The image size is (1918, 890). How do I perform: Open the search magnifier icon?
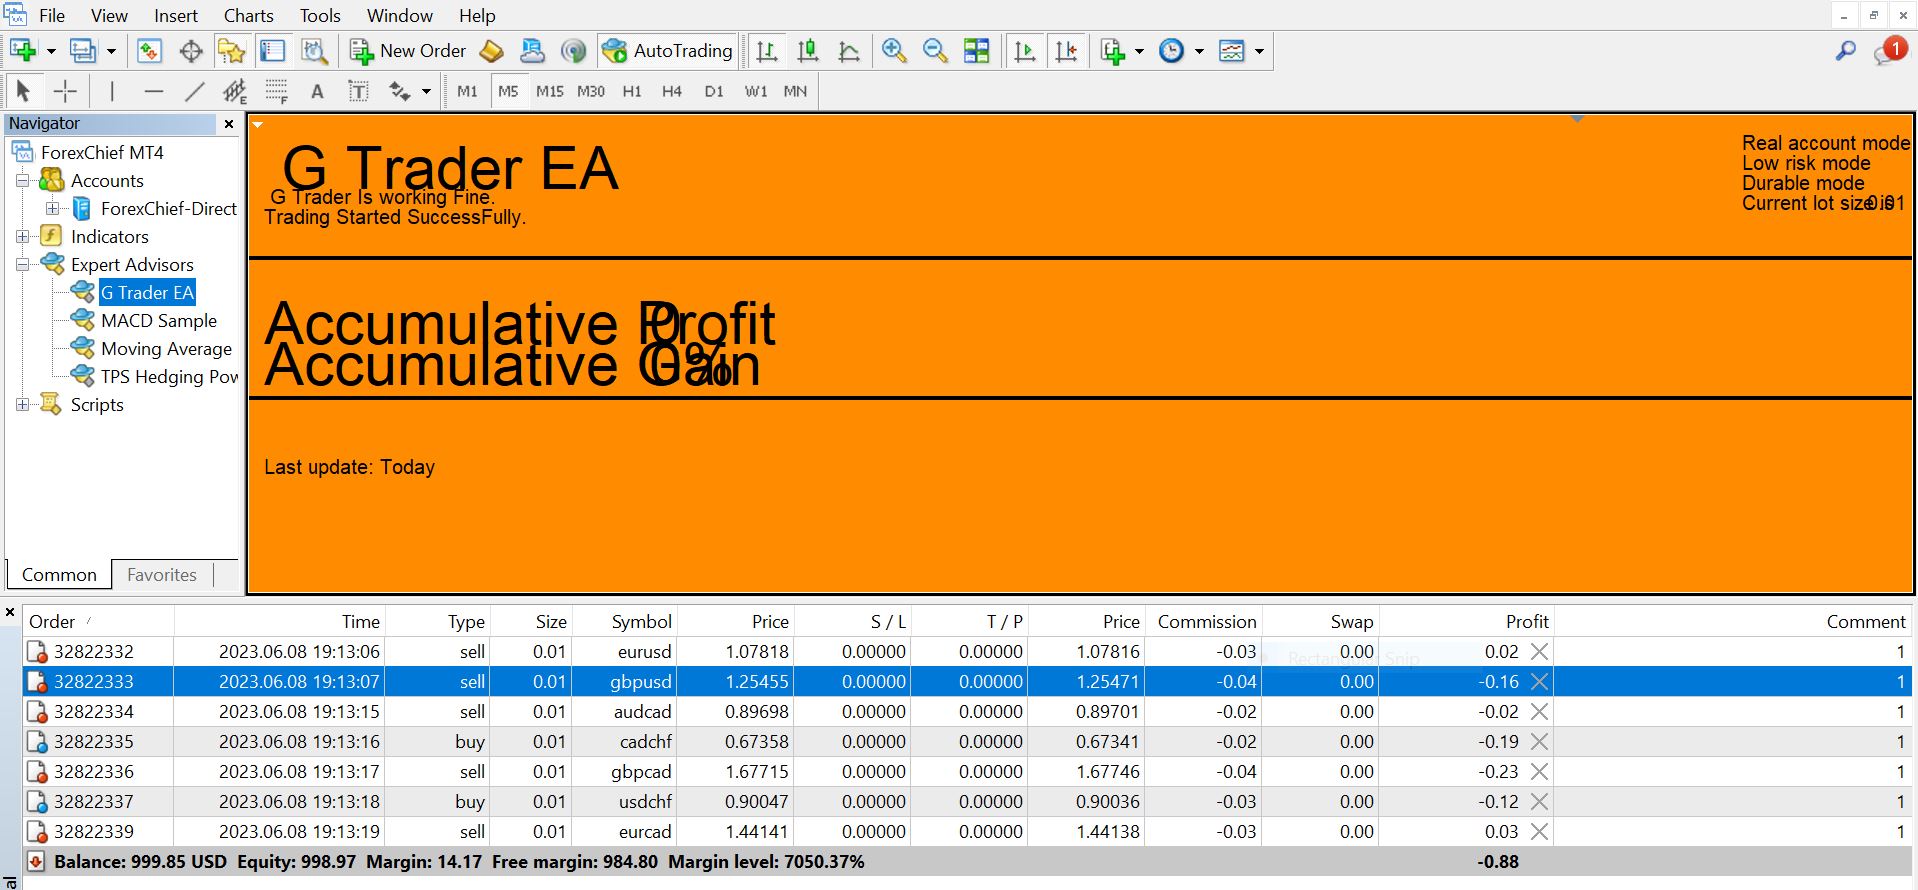click(1846, 51)
